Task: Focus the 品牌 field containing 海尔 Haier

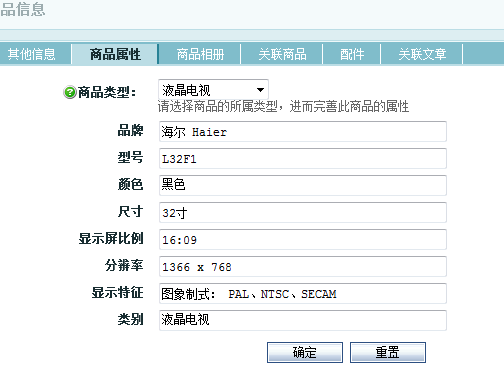Action: (303, 132)
